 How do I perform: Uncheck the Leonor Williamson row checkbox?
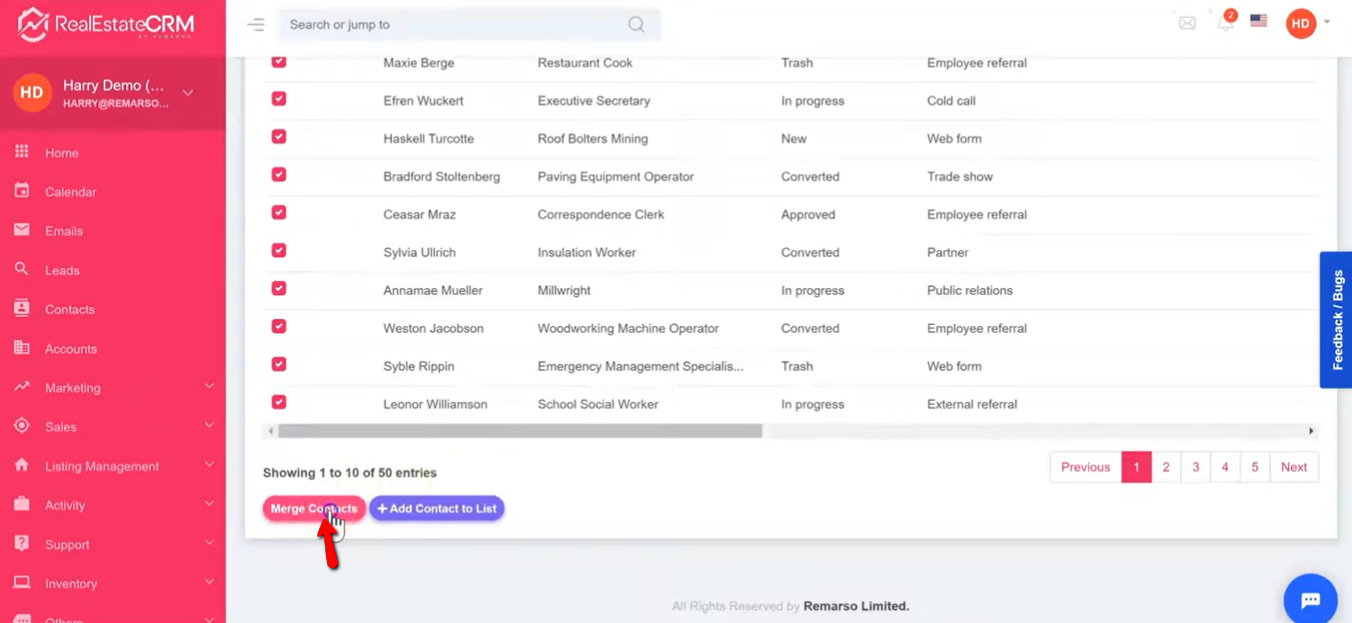click(x=279, y=403)
